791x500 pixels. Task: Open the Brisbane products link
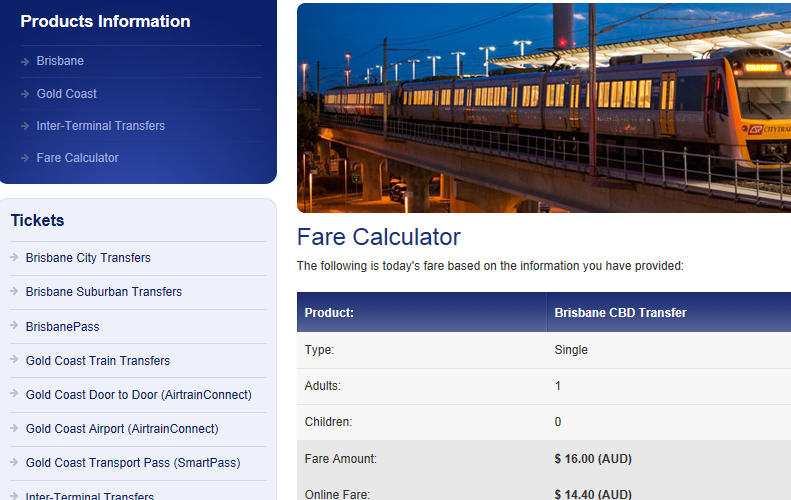pos(60,61)
